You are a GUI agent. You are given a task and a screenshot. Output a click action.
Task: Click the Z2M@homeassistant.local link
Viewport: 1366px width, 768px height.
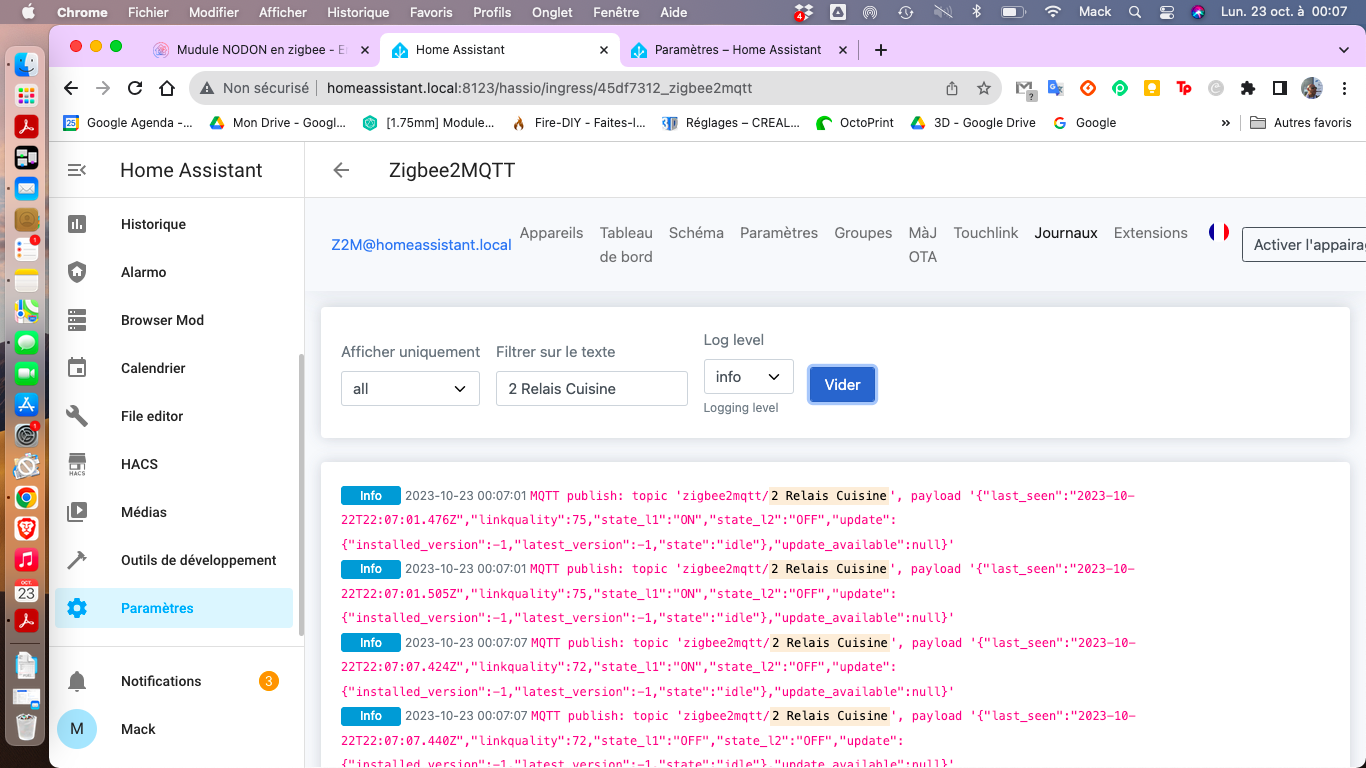(421, 244)
